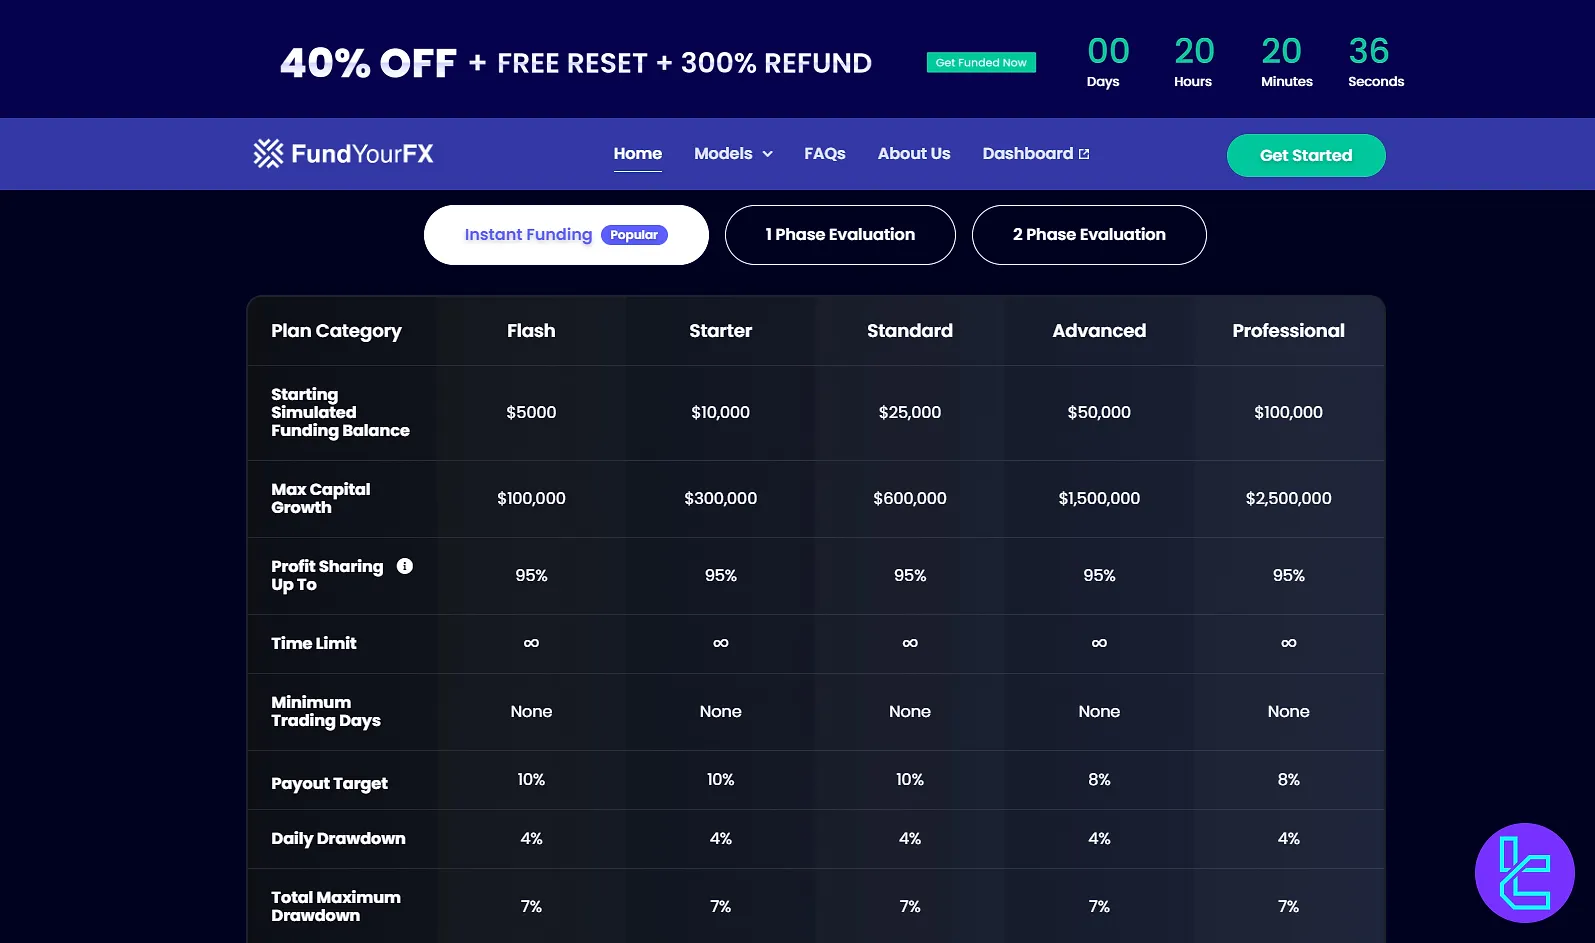Open the purple floating chat widget icon

pyautogui.click(x=1524, y=872)
